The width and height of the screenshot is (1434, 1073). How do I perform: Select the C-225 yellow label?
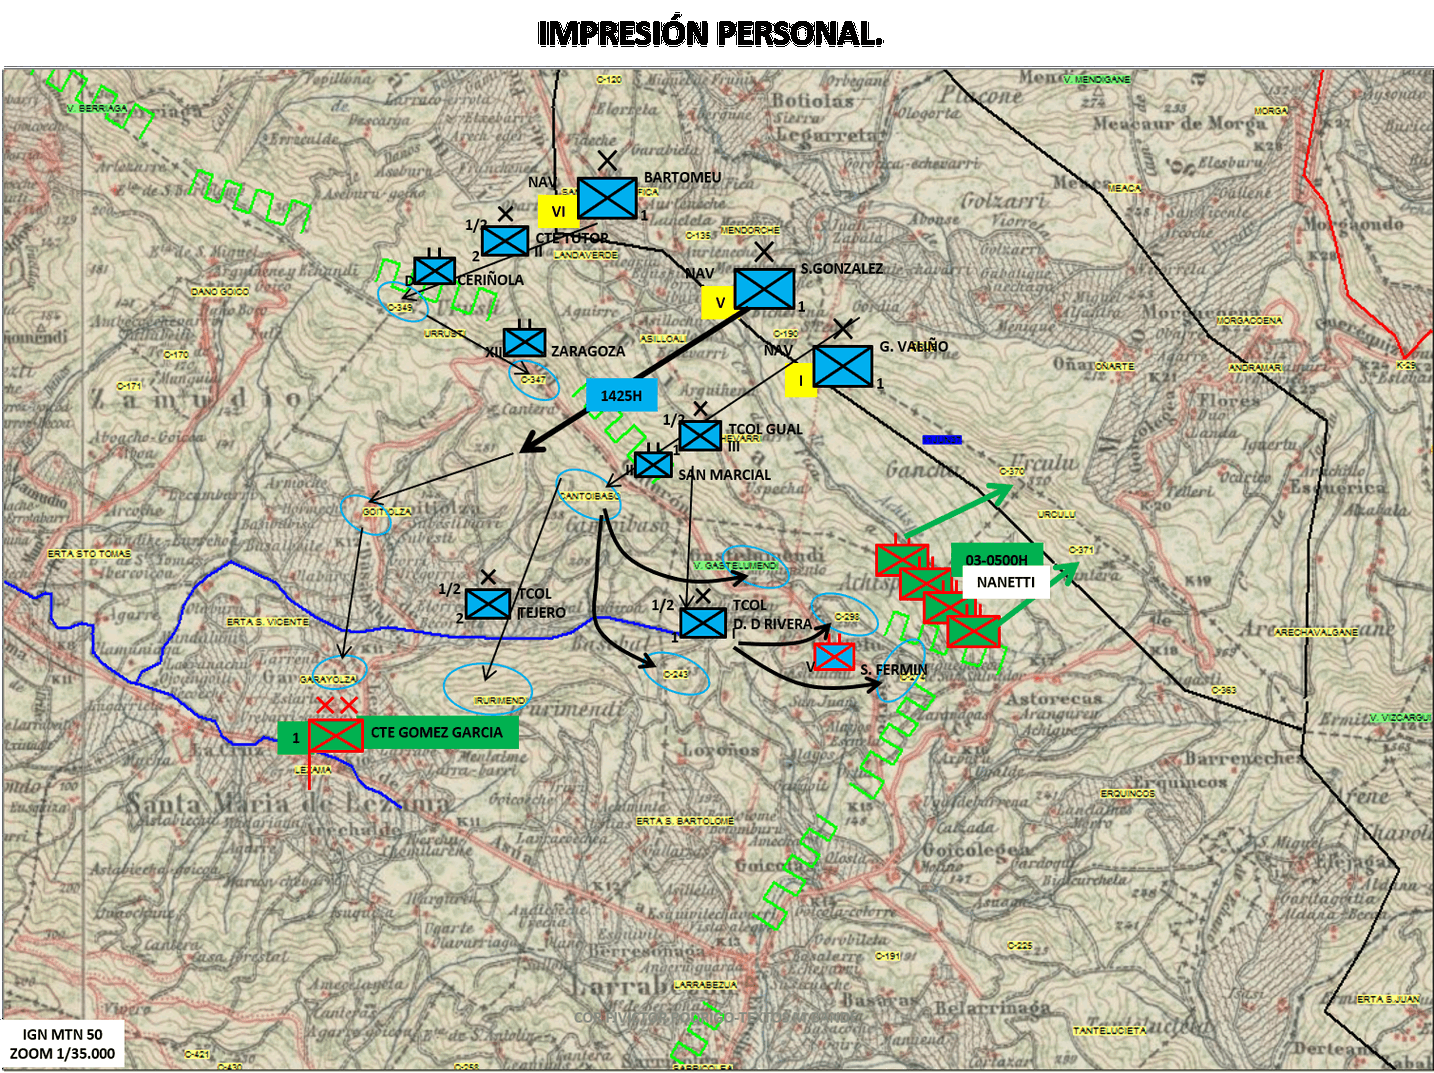click(x=1020, y=945)
